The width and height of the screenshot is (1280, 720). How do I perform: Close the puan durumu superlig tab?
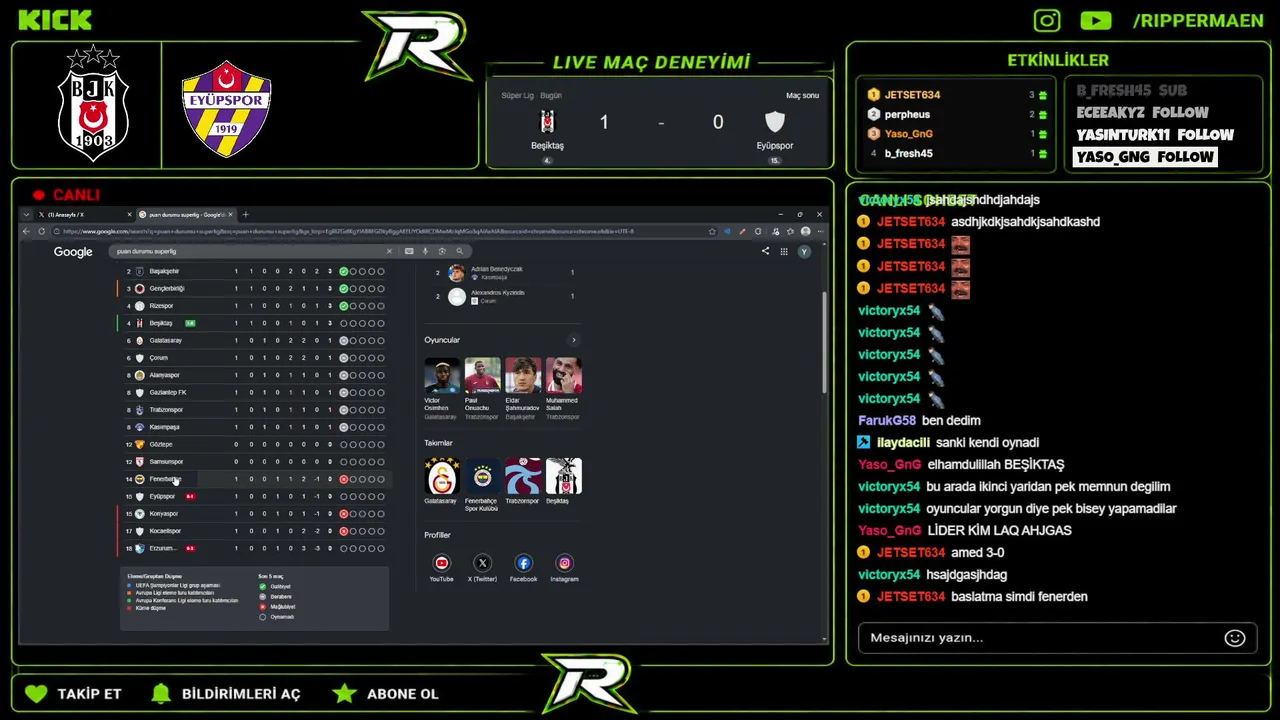coord(230,214)
